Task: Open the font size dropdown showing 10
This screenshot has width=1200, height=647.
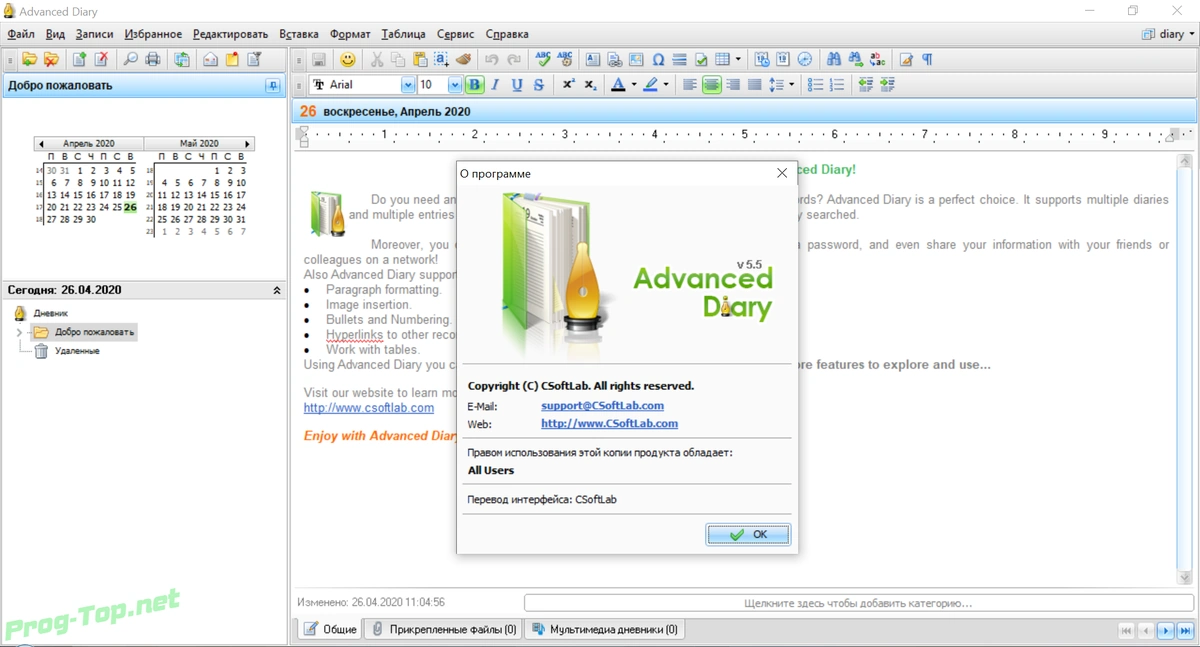Action: (x=455, y=85)
